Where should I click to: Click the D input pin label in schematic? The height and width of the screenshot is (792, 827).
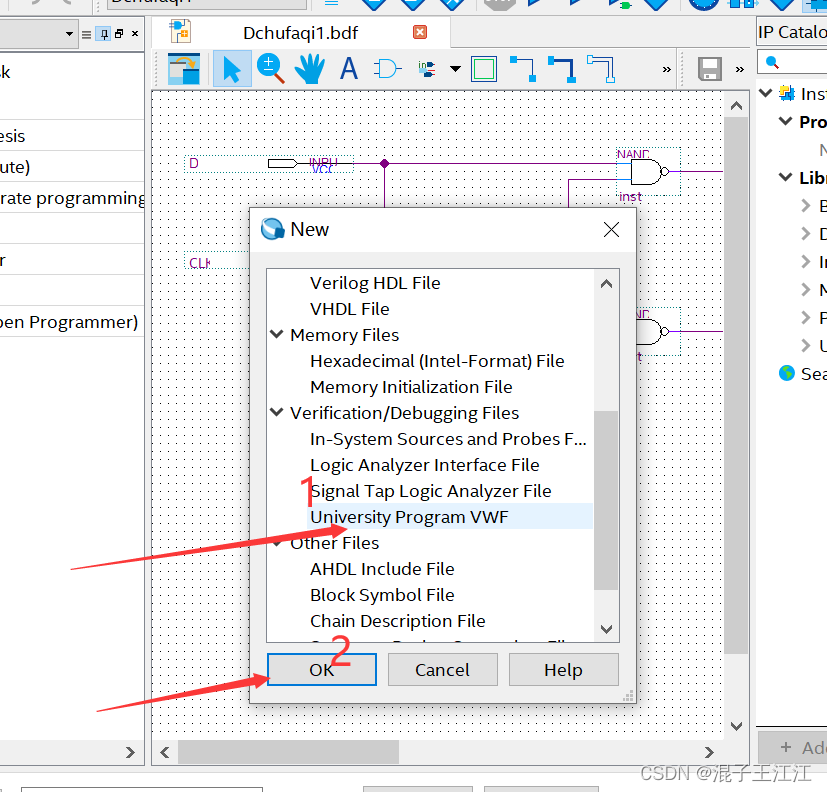[x=194, y=163]
